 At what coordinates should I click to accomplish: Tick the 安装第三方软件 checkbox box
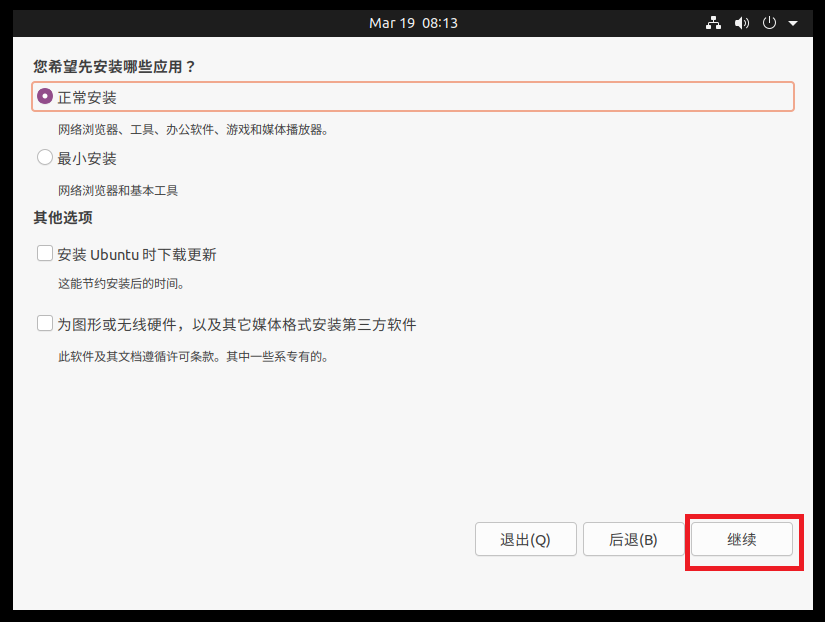click(x=45, y=324)
